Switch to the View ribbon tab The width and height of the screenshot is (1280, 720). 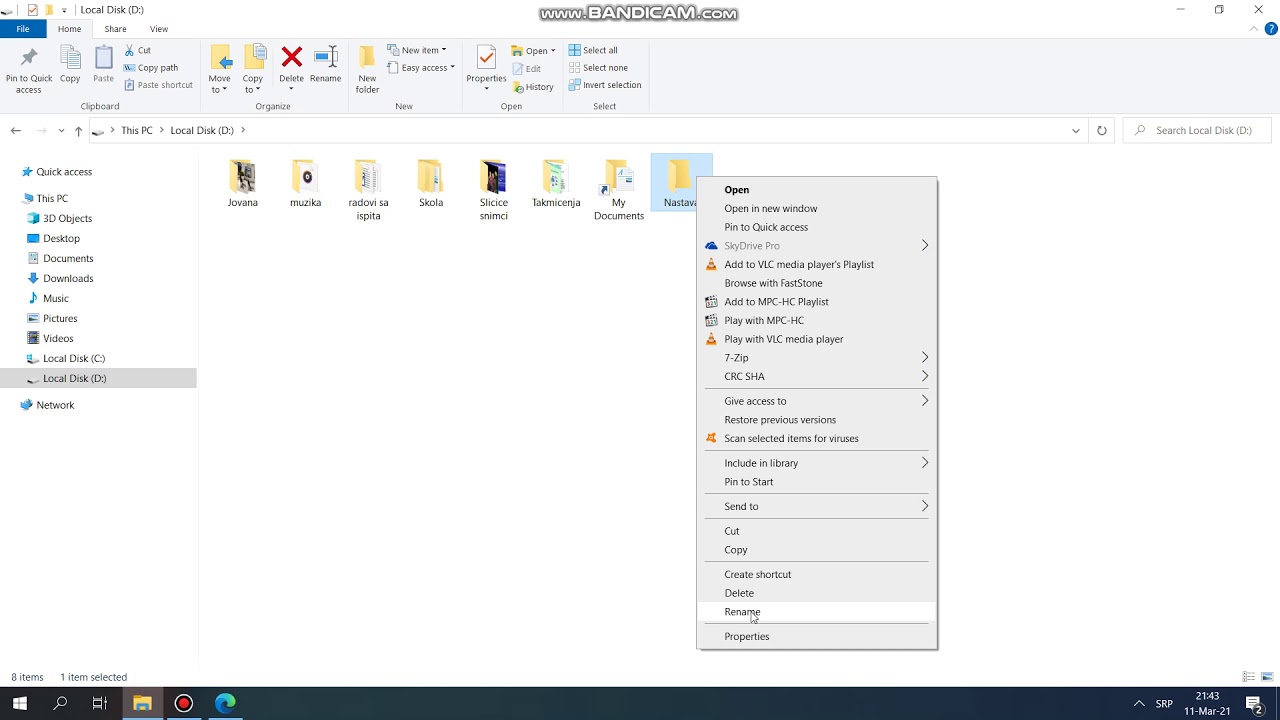click(159, 29)
